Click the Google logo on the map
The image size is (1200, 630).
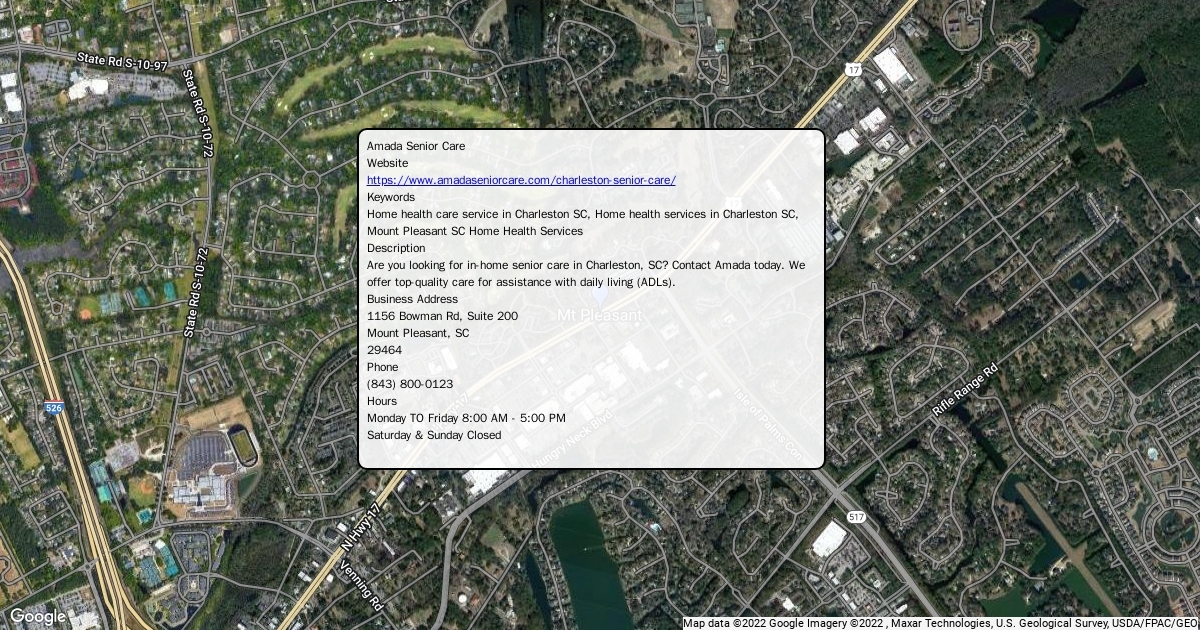pyautogui.click(x=37, y=617)
